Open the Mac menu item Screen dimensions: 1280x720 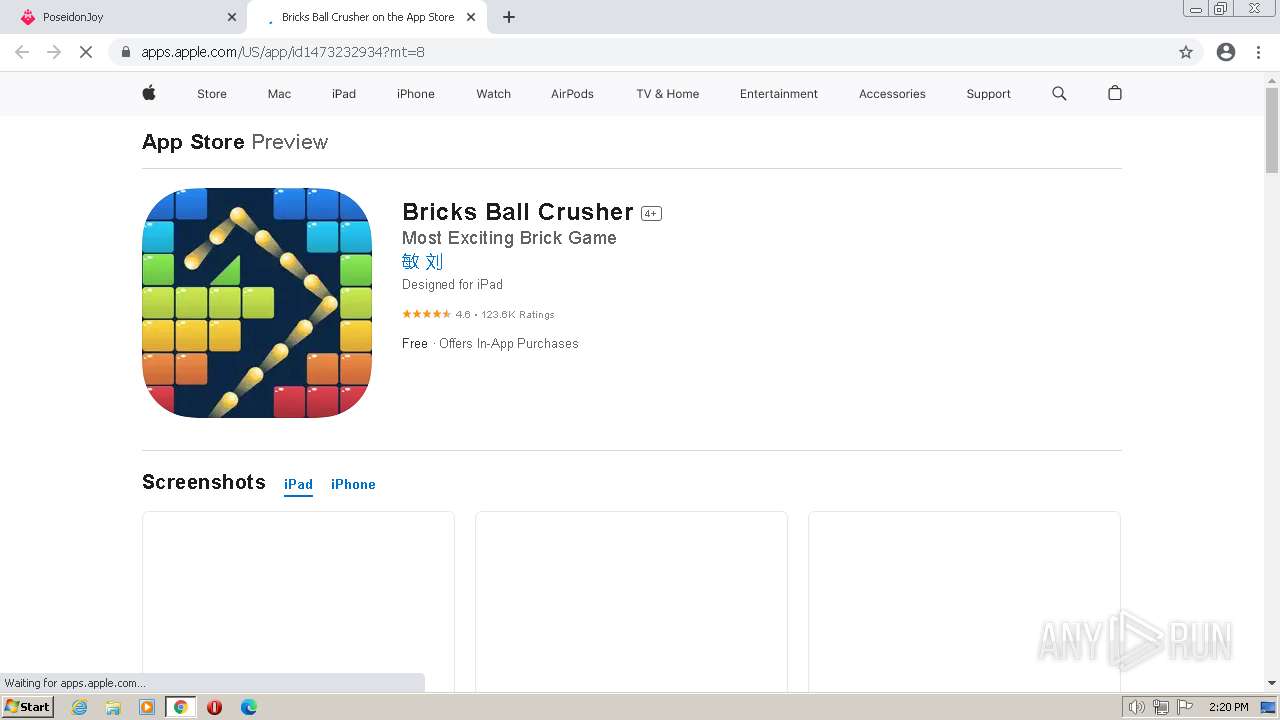[x=279, y=94]
